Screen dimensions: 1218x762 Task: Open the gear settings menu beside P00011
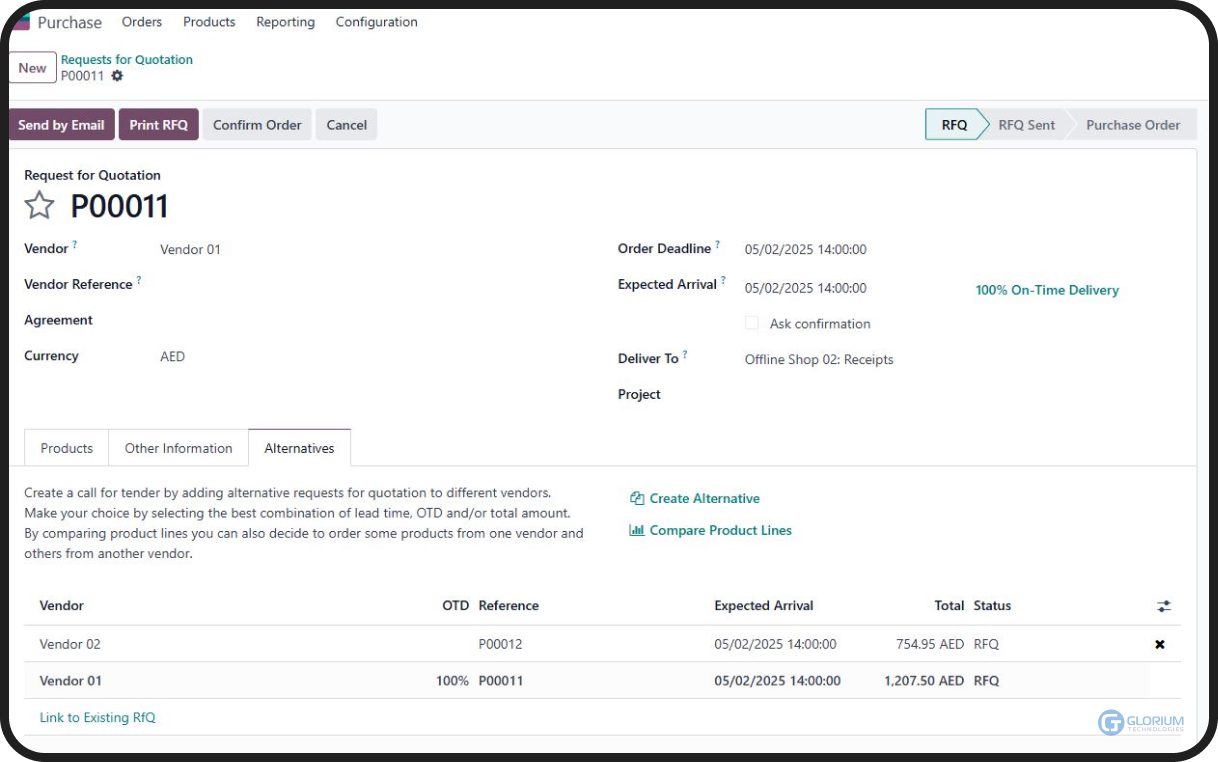pyautogui.click(x=117, y=76)
